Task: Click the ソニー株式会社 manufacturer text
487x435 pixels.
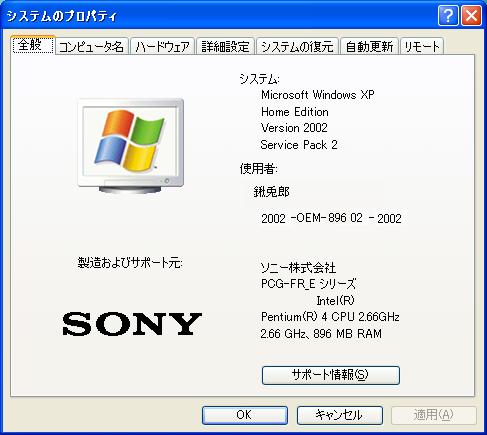Action: coord(298,268)
